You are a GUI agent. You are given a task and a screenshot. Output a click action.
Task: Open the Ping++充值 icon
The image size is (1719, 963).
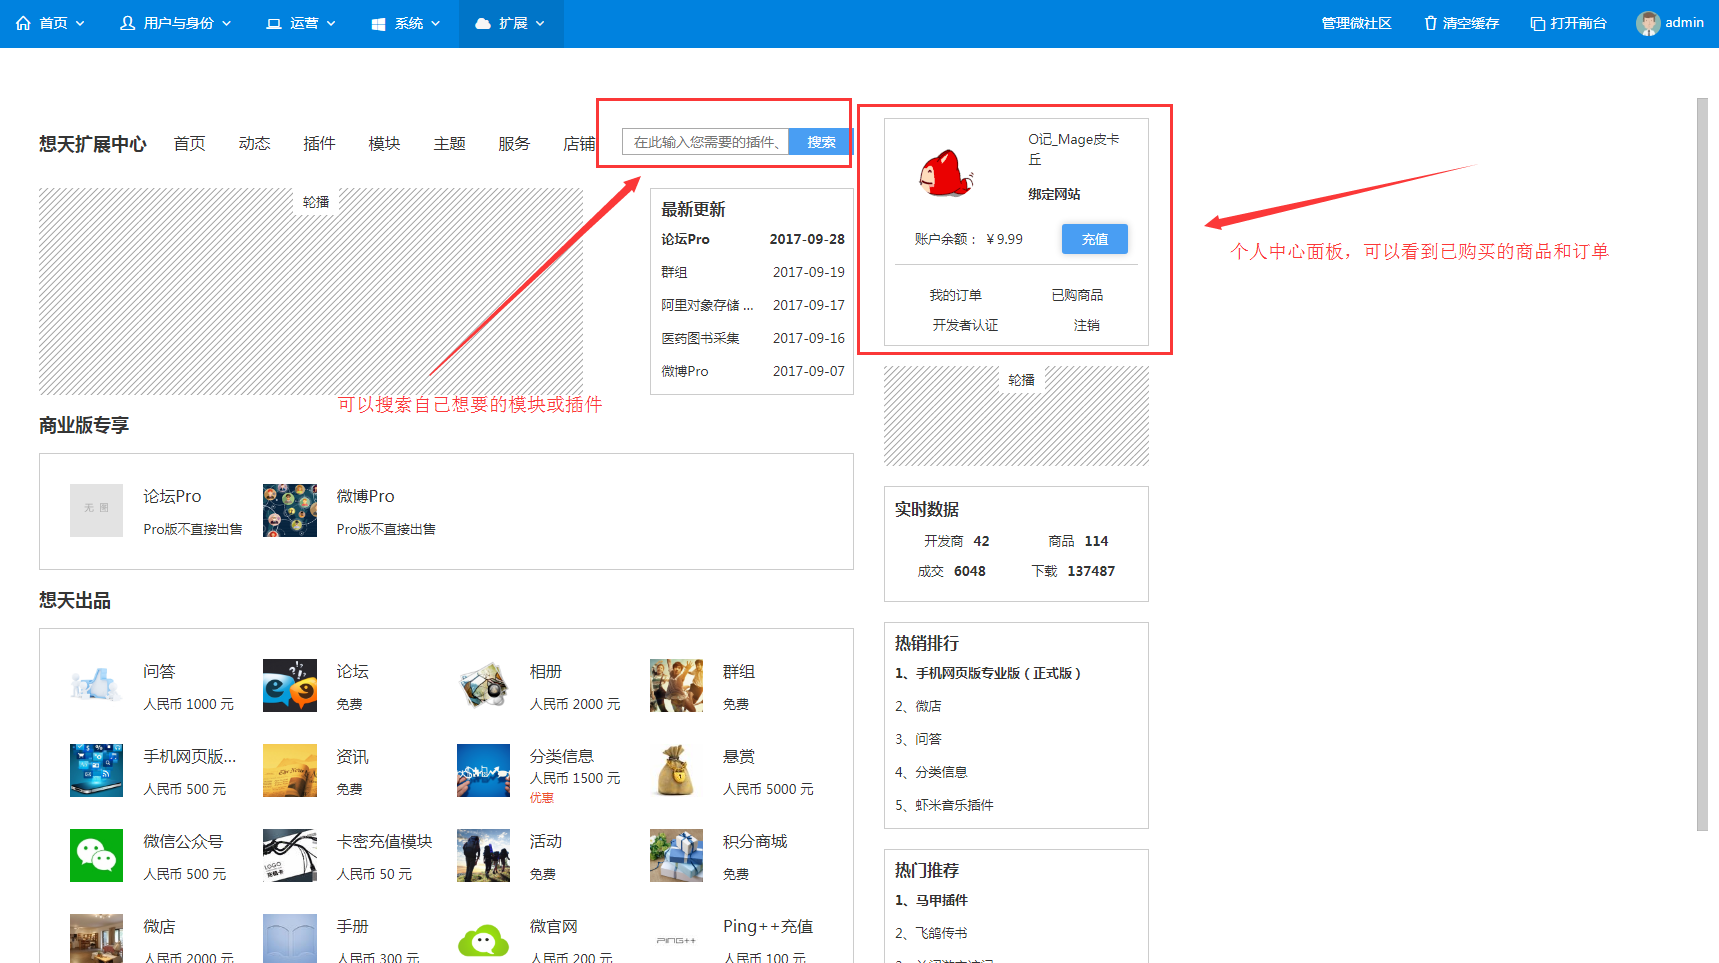676,939
